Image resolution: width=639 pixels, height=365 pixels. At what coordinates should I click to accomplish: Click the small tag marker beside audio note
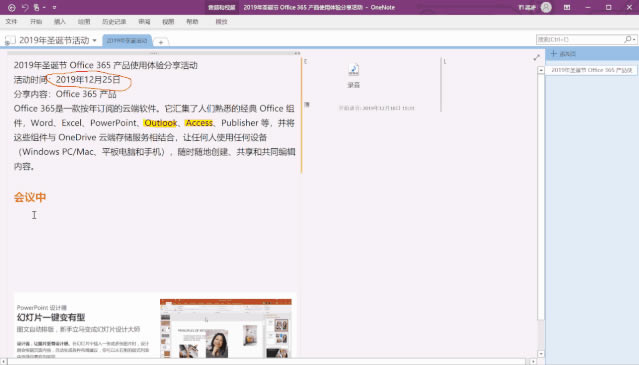pos(307,105)
